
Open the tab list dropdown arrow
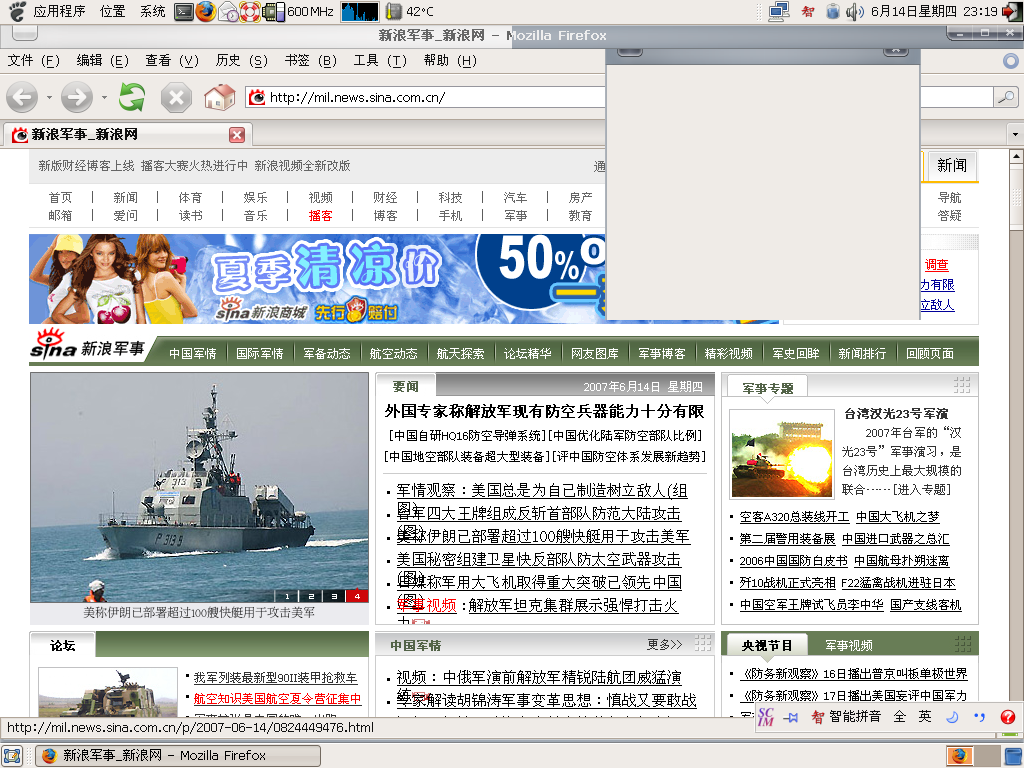[1015, 135]
